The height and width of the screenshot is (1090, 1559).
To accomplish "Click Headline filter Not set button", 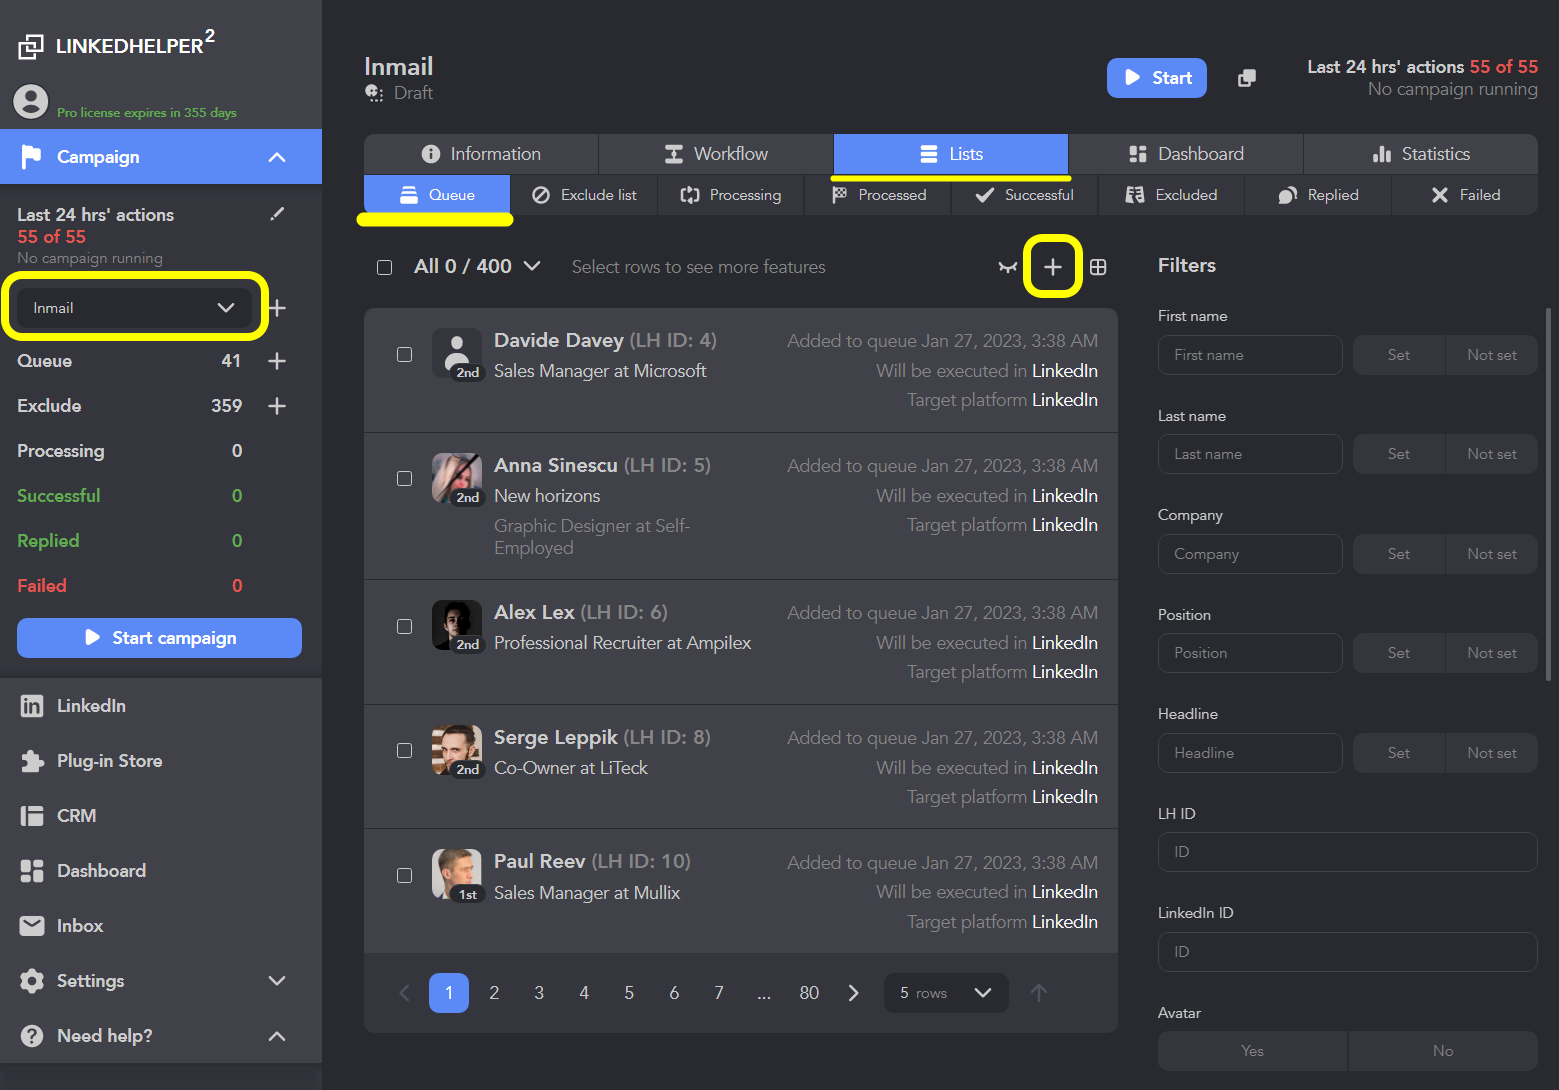I will tap(1492, 753).
